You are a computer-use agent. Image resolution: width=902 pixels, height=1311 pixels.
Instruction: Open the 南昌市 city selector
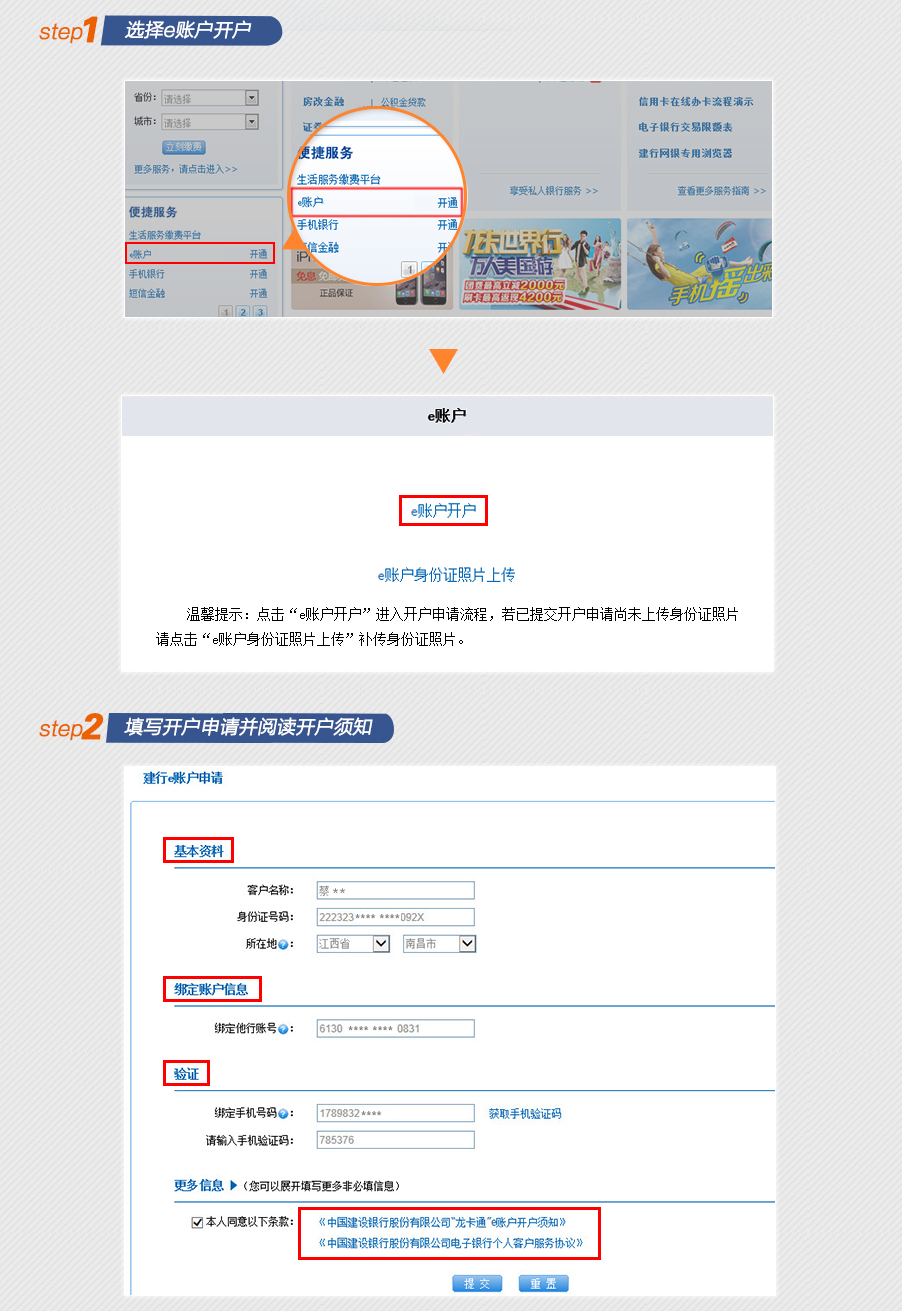click(x=439, y=943)
